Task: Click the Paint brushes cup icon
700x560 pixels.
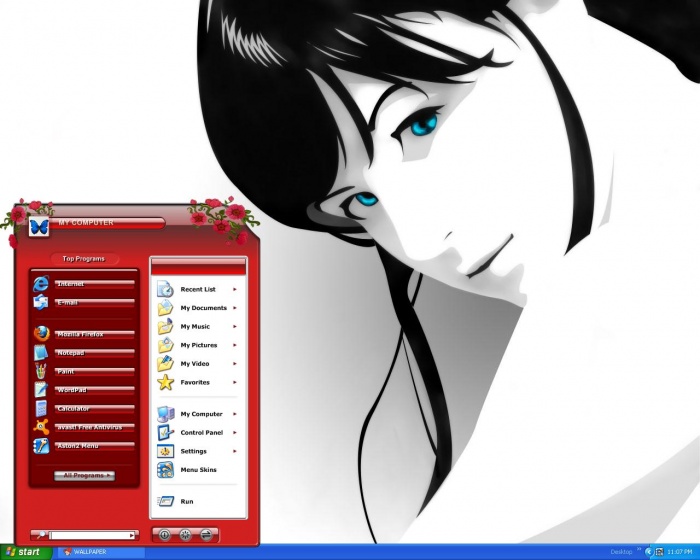Action: pyautogui.click(x=41, y=371)
